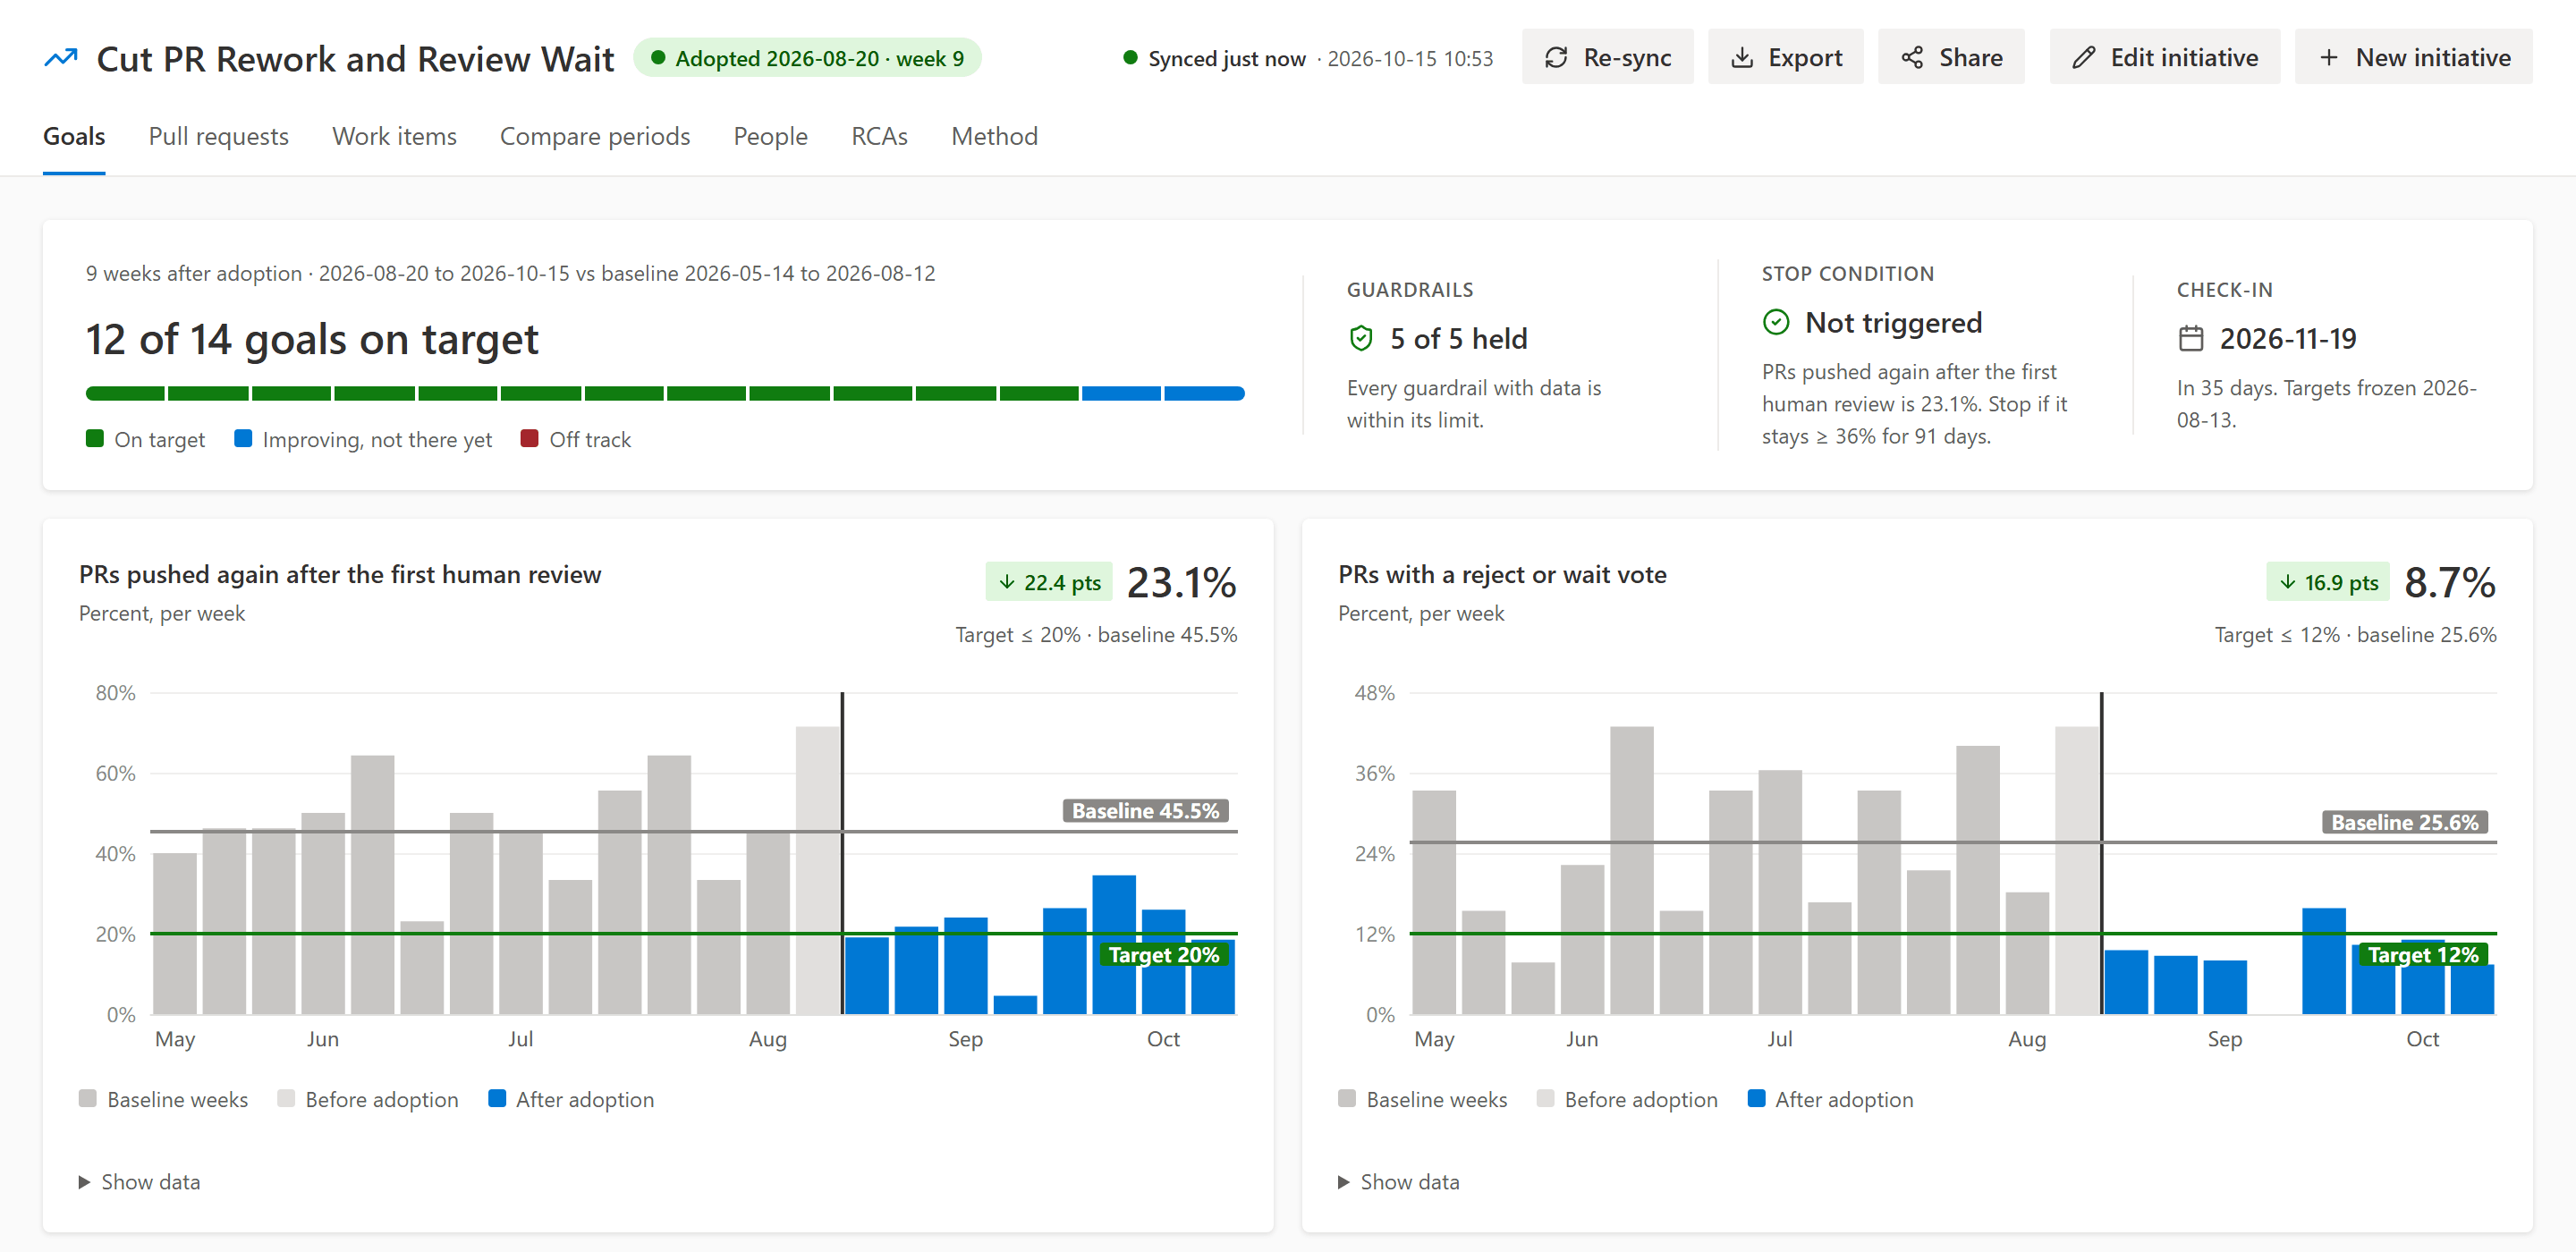Switch to the Pull requests tab
Viewport: 2576px width, 1252px height.
coord(219,136)
